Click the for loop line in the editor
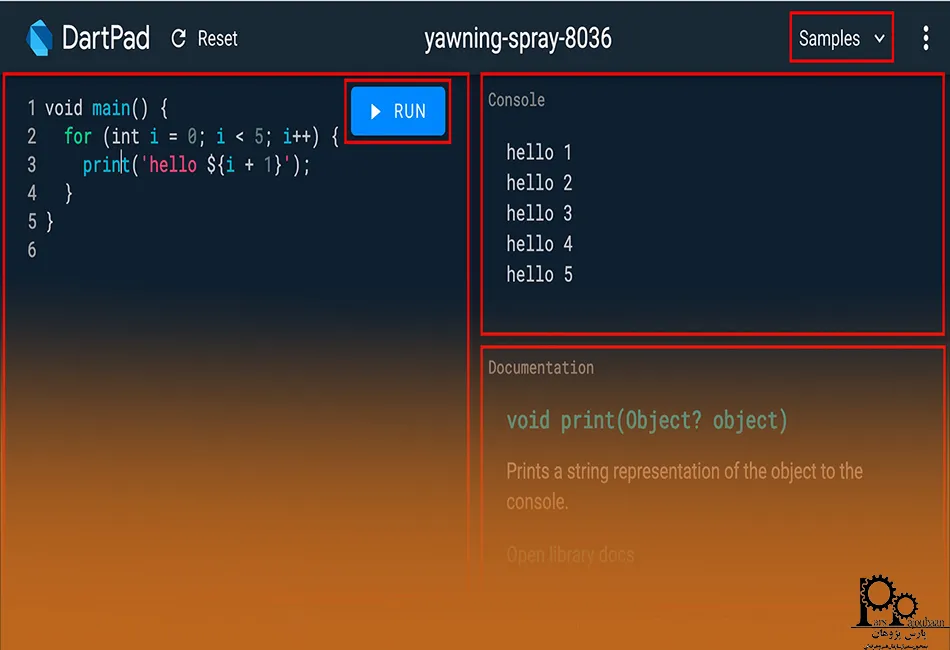 pos(200,136)
